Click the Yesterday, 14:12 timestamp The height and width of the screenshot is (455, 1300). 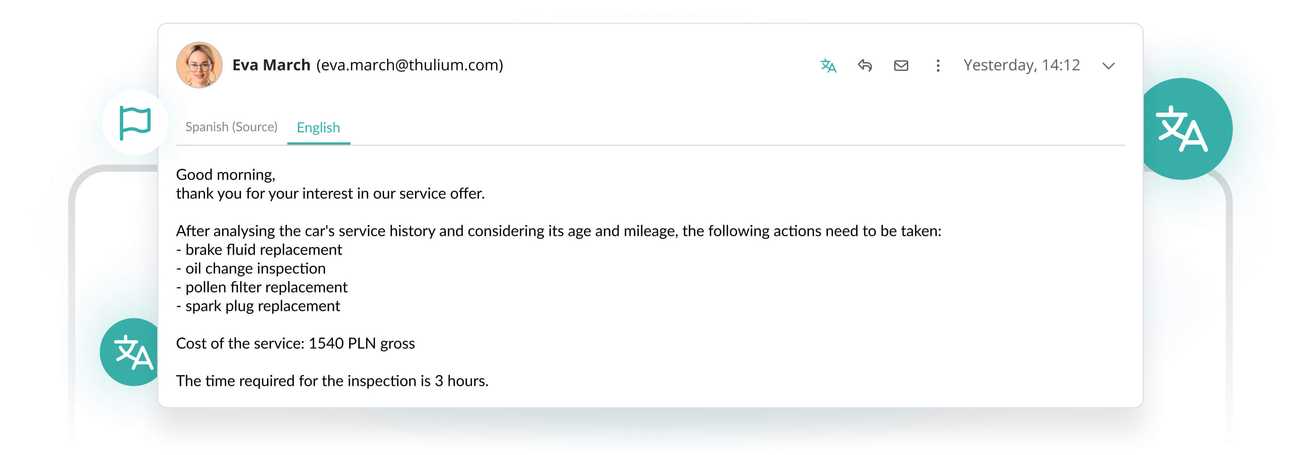1021,65
